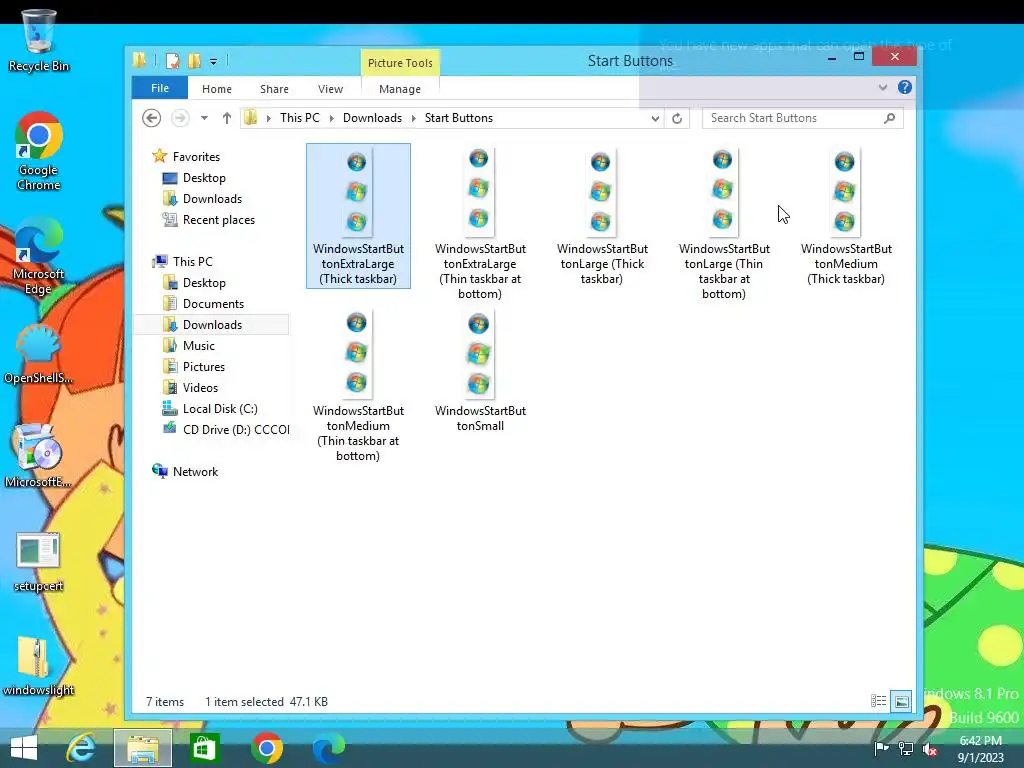Open Recent places in the navigation pane
Viewport: 1024px width, 768px height.
coord(209,220)
